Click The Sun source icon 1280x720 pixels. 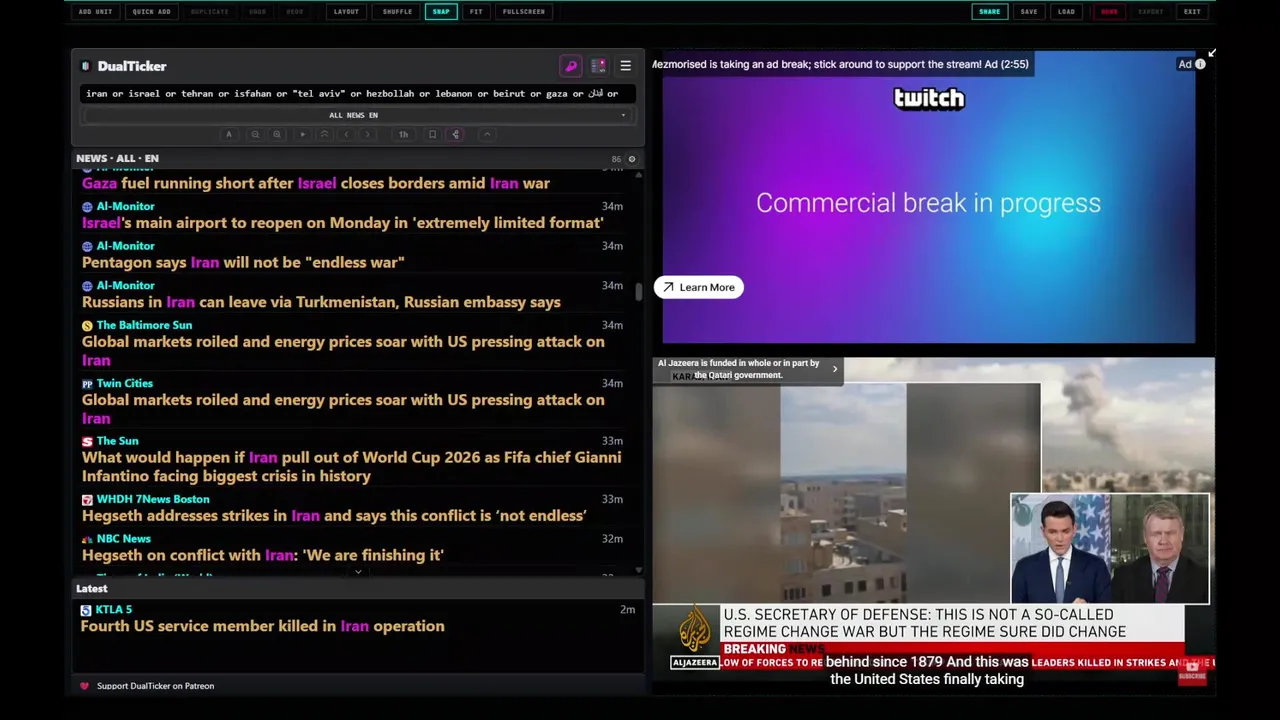tap(87, 441)
